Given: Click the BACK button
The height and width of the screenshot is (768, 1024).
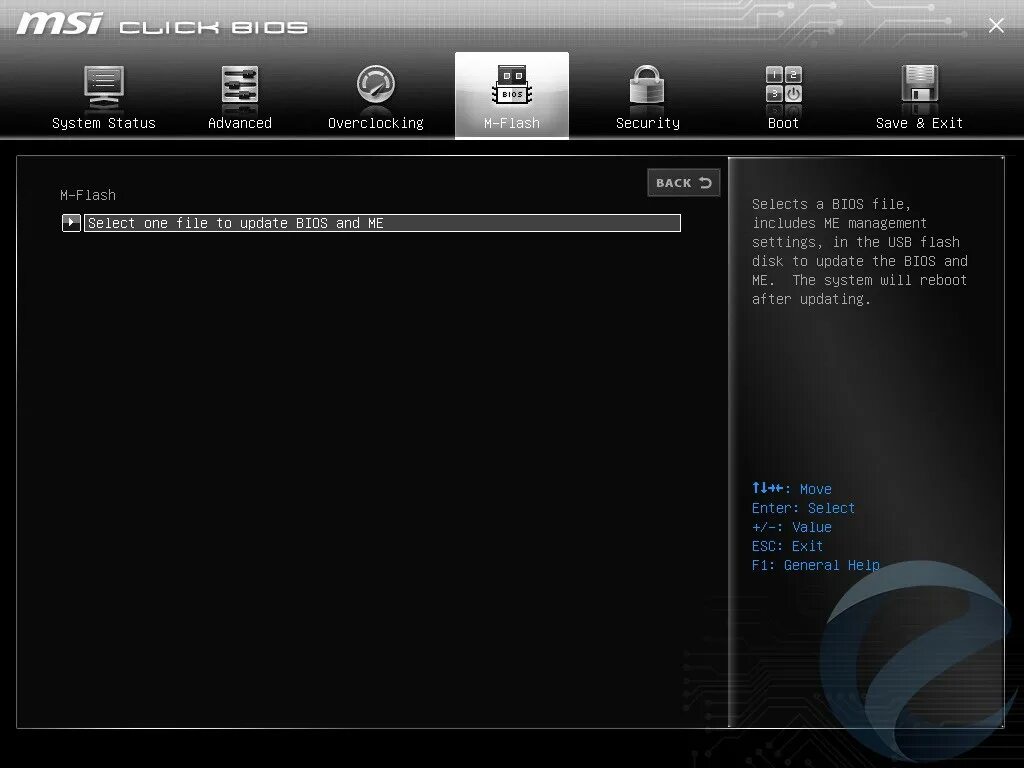Looking at the screenshot, I should pyautogui.click(x=684, y=183).
